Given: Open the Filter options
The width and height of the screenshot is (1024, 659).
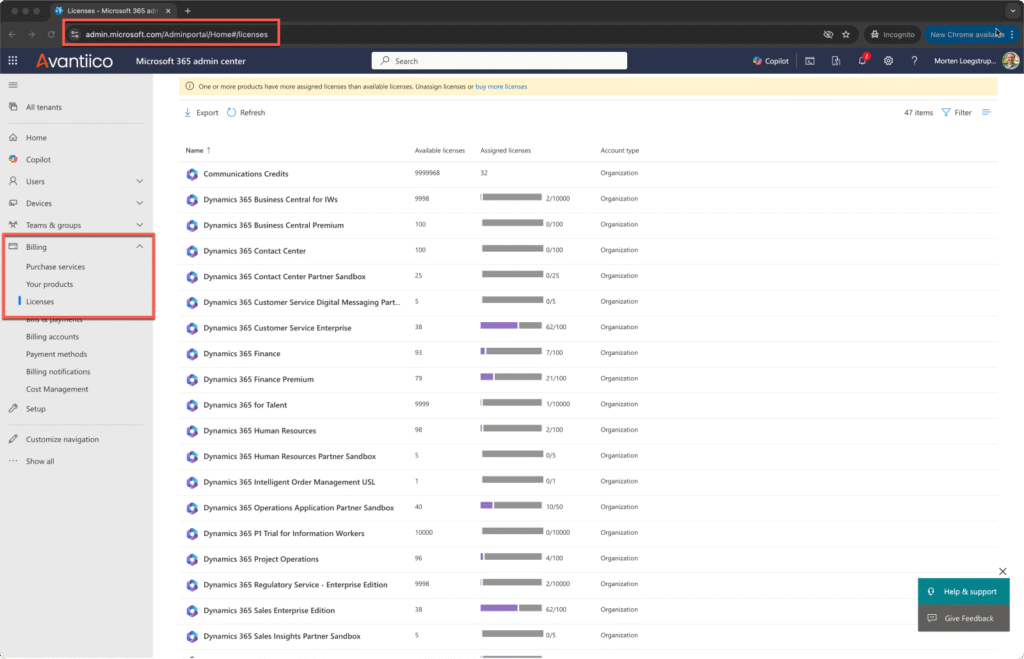Looking at the screenshot, I should click(957, 112).
